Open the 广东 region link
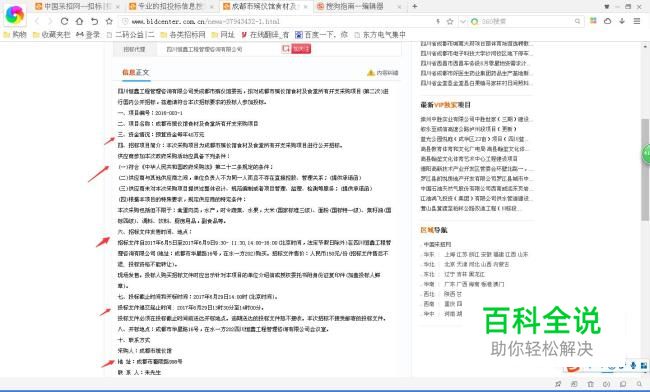This screenshot has width=650, height=392. point(450,284)
